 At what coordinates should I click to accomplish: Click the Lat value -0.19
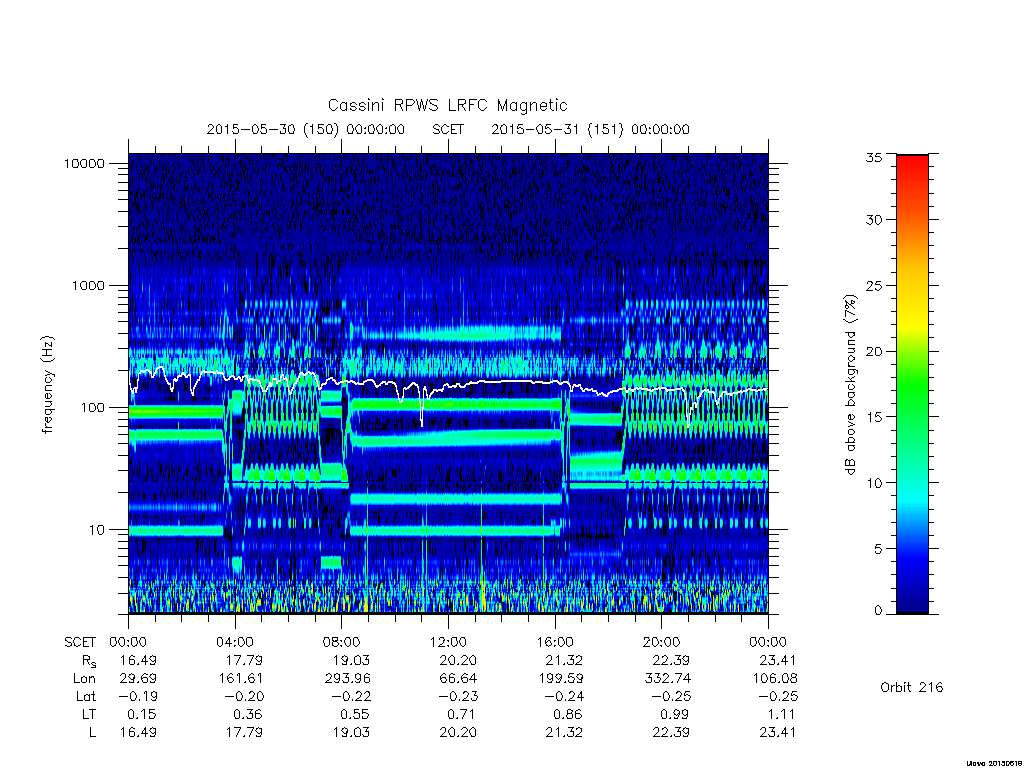point(138,697)
